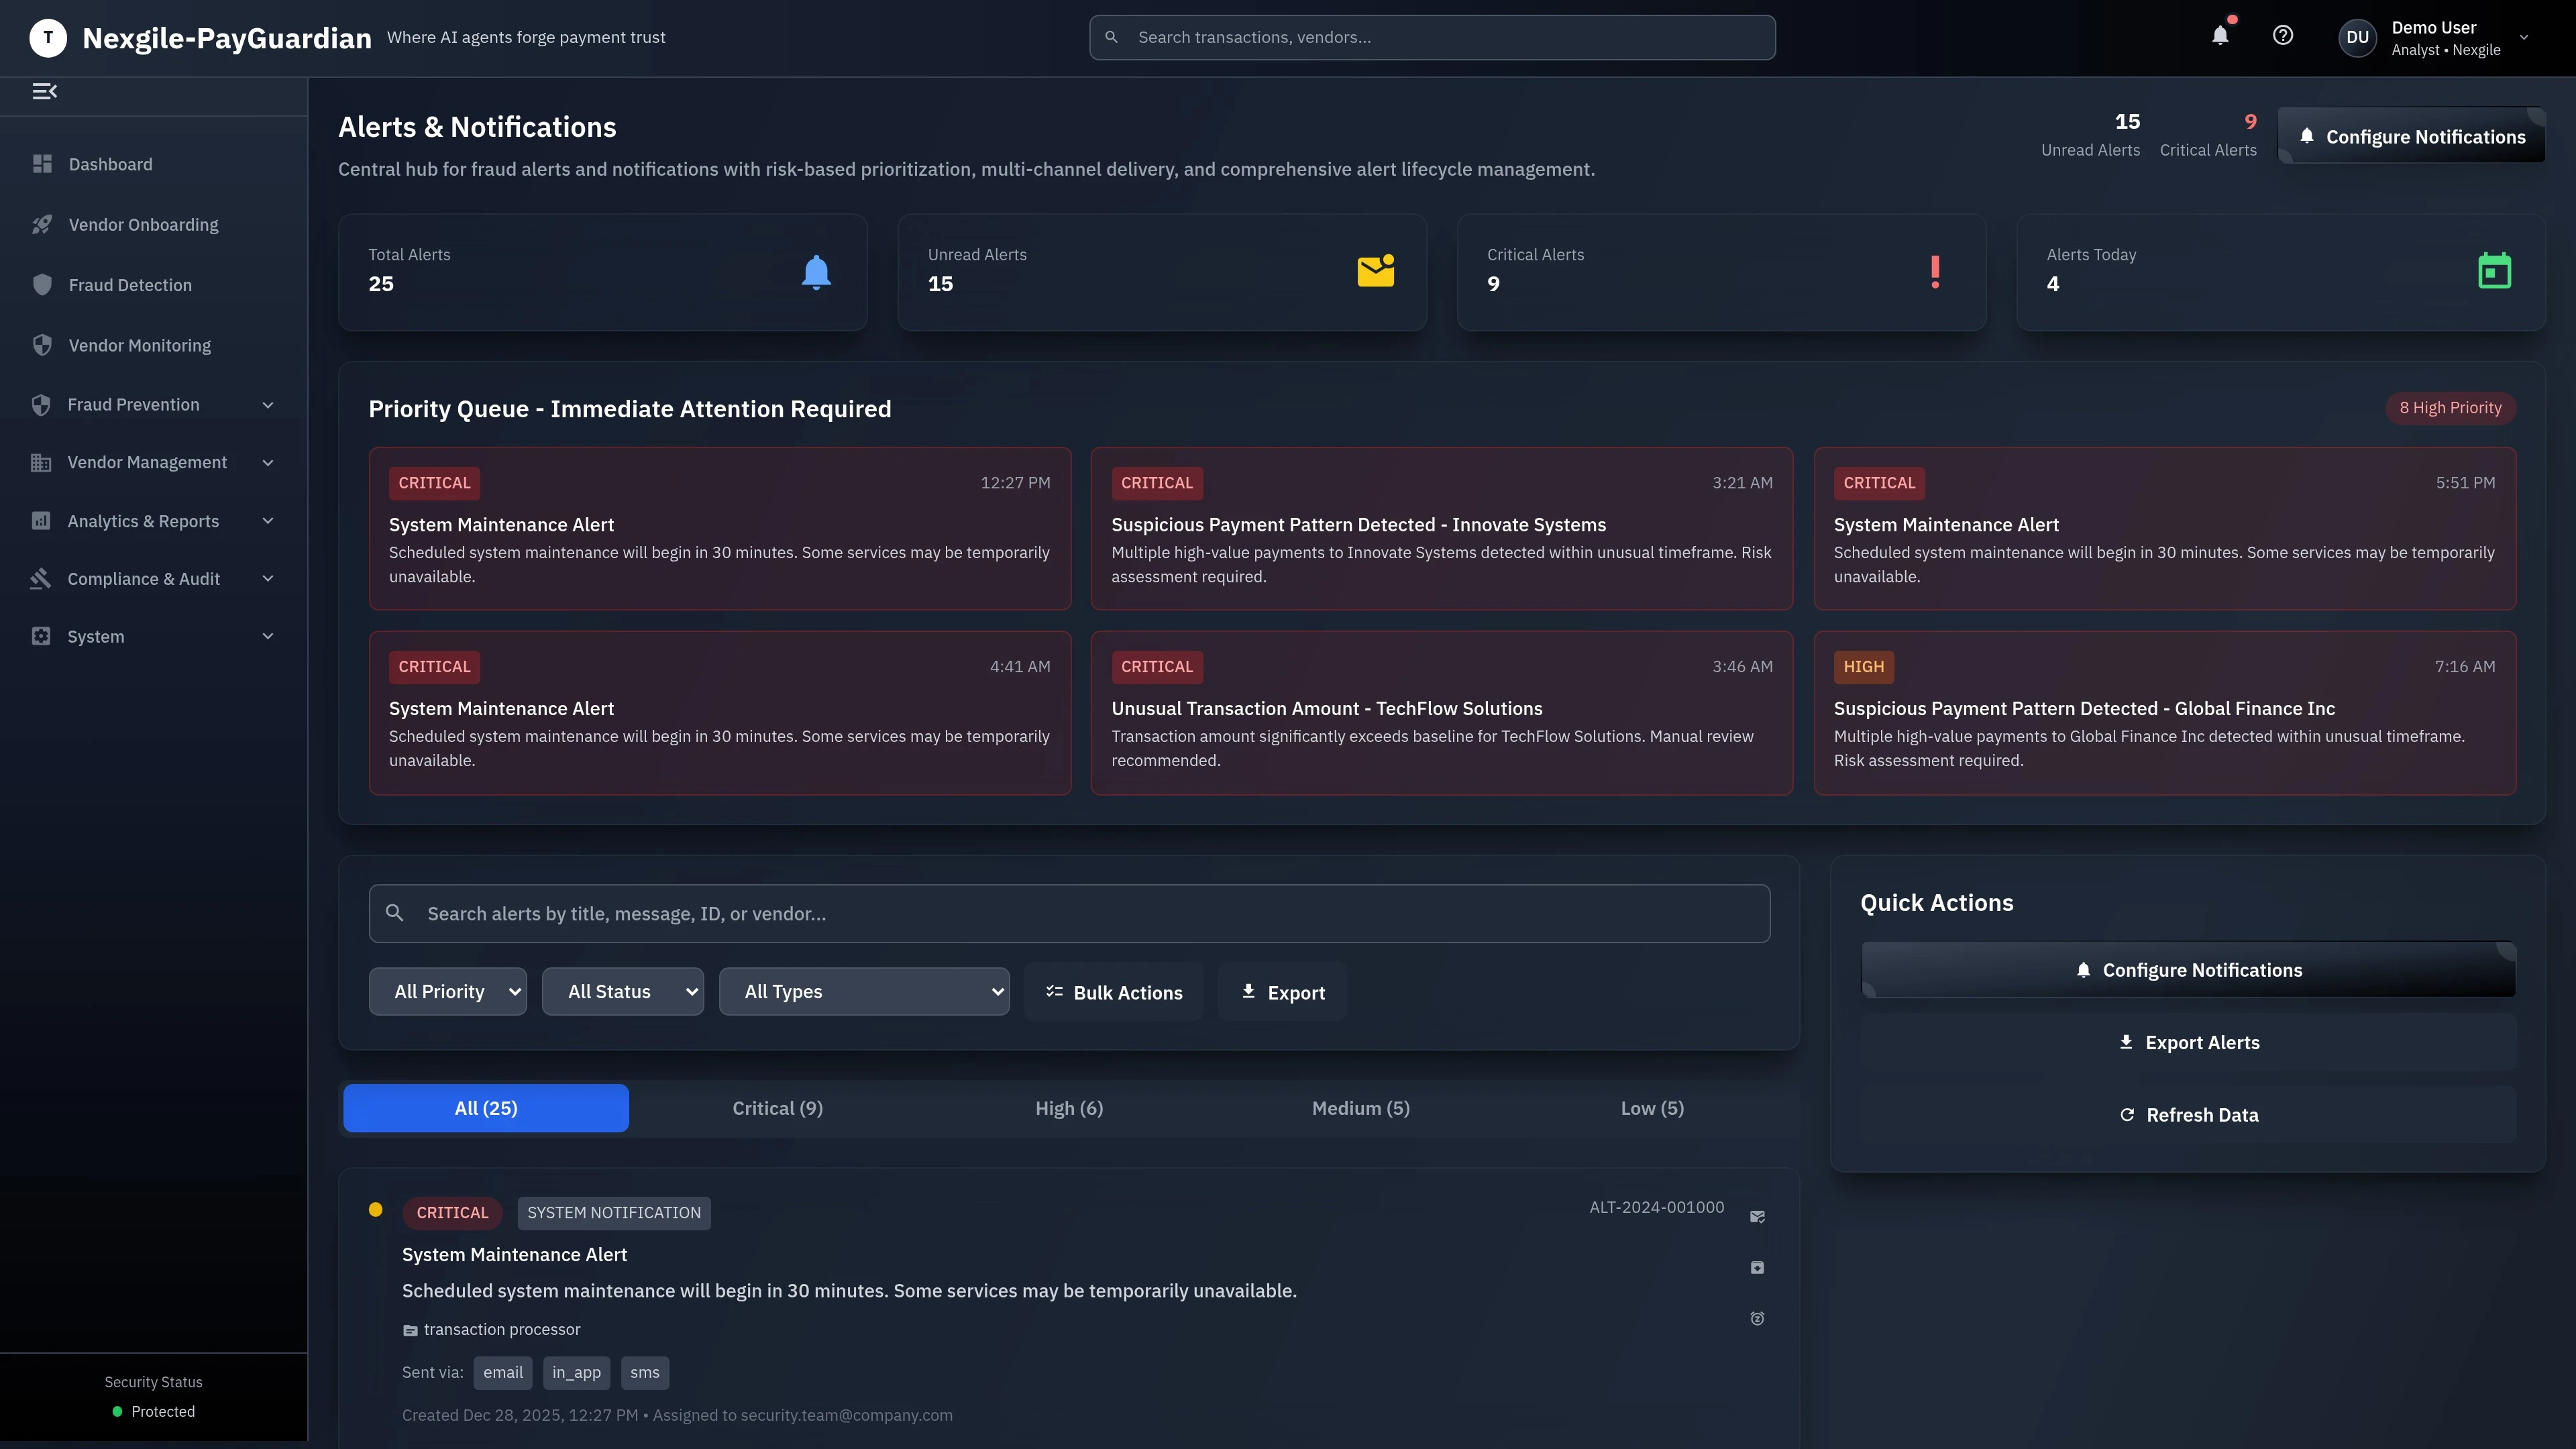The width and height of the screenshot is (2576, 1449).
Task: Snooze the alert with the alarm icon
Action: click(x=1758, y=1318)
